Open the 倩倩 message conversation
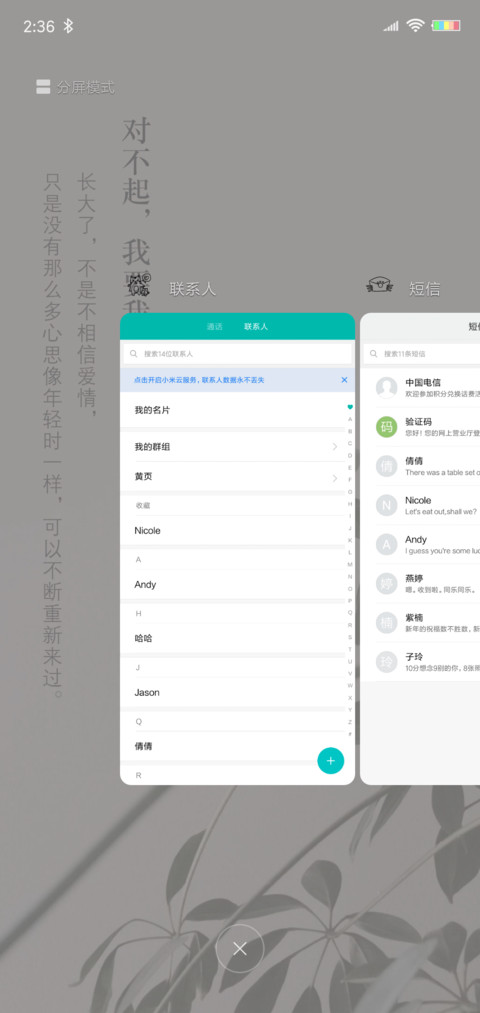Image resolution: width=480 pixels, height=1013 pixels. tap(420, 466)
